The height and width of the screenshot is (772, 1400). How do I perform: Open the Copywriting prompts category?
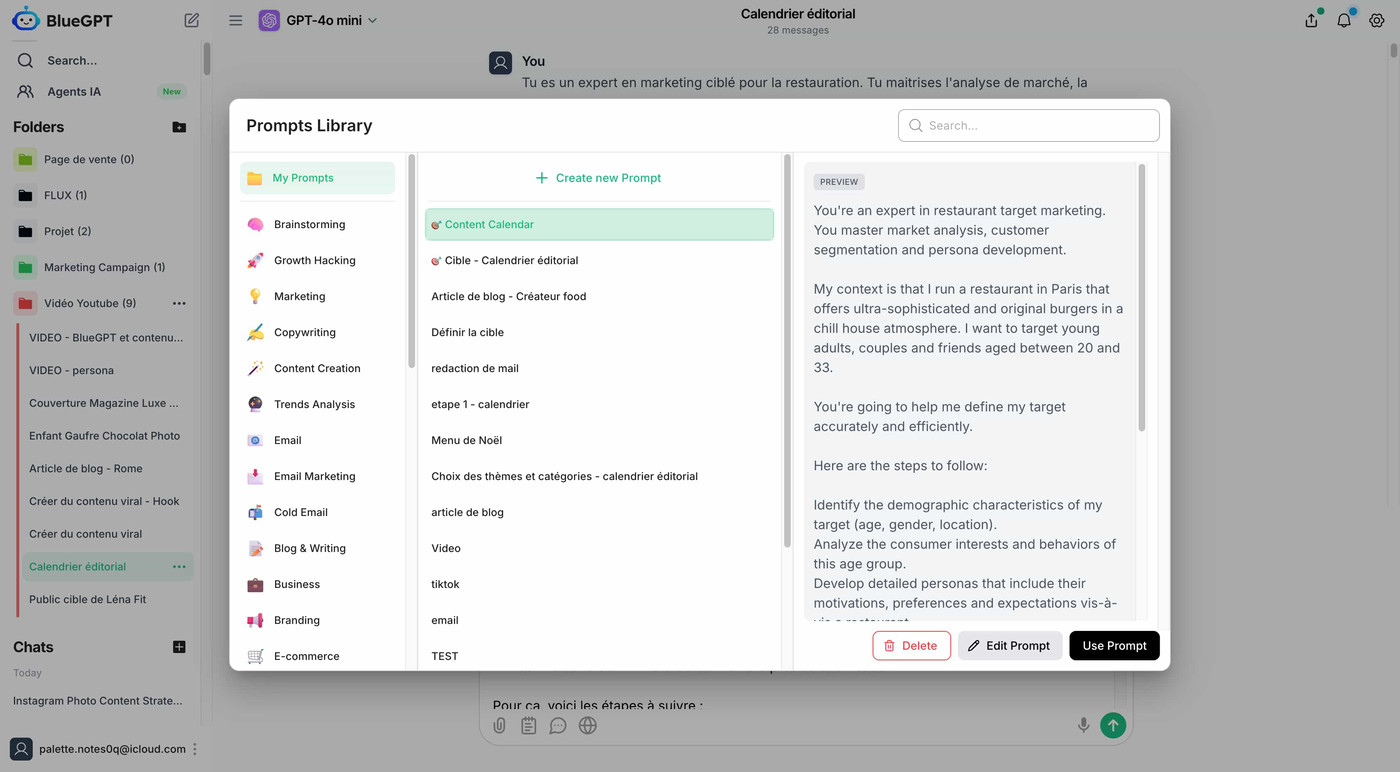304,332
